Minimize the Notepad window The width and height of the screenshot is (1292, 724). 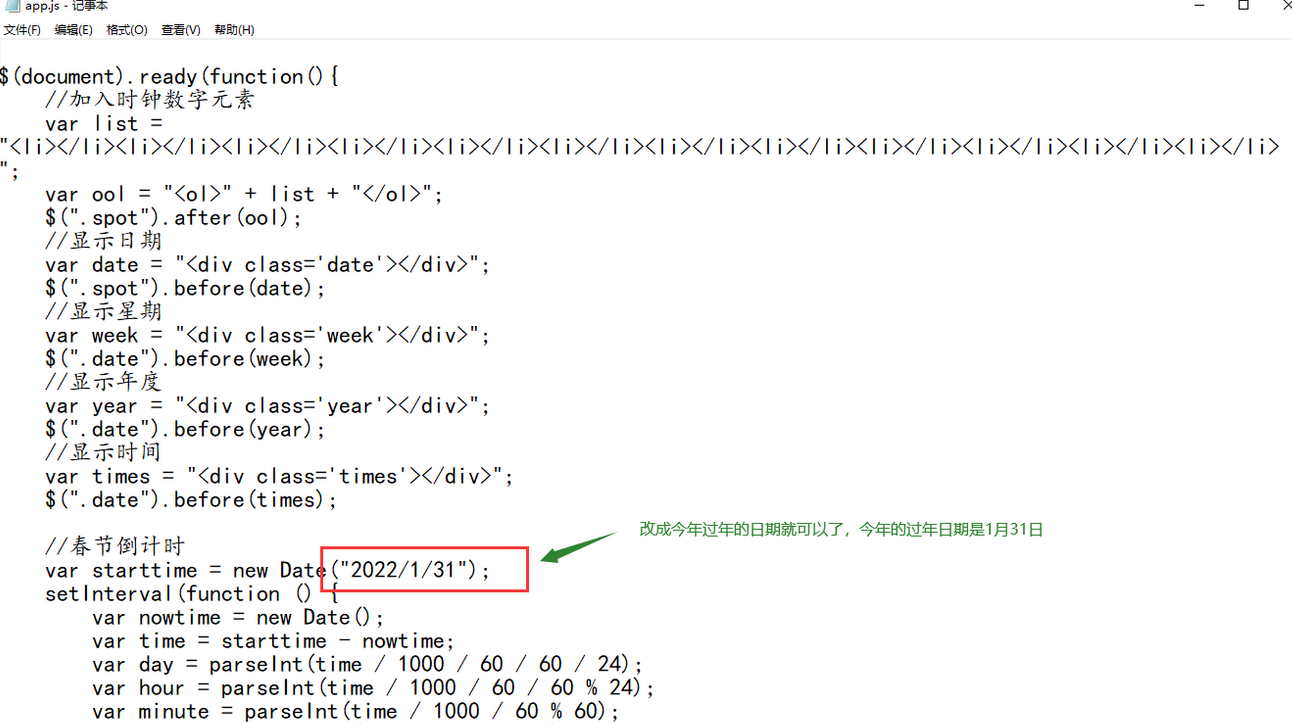coord(1199,6)
